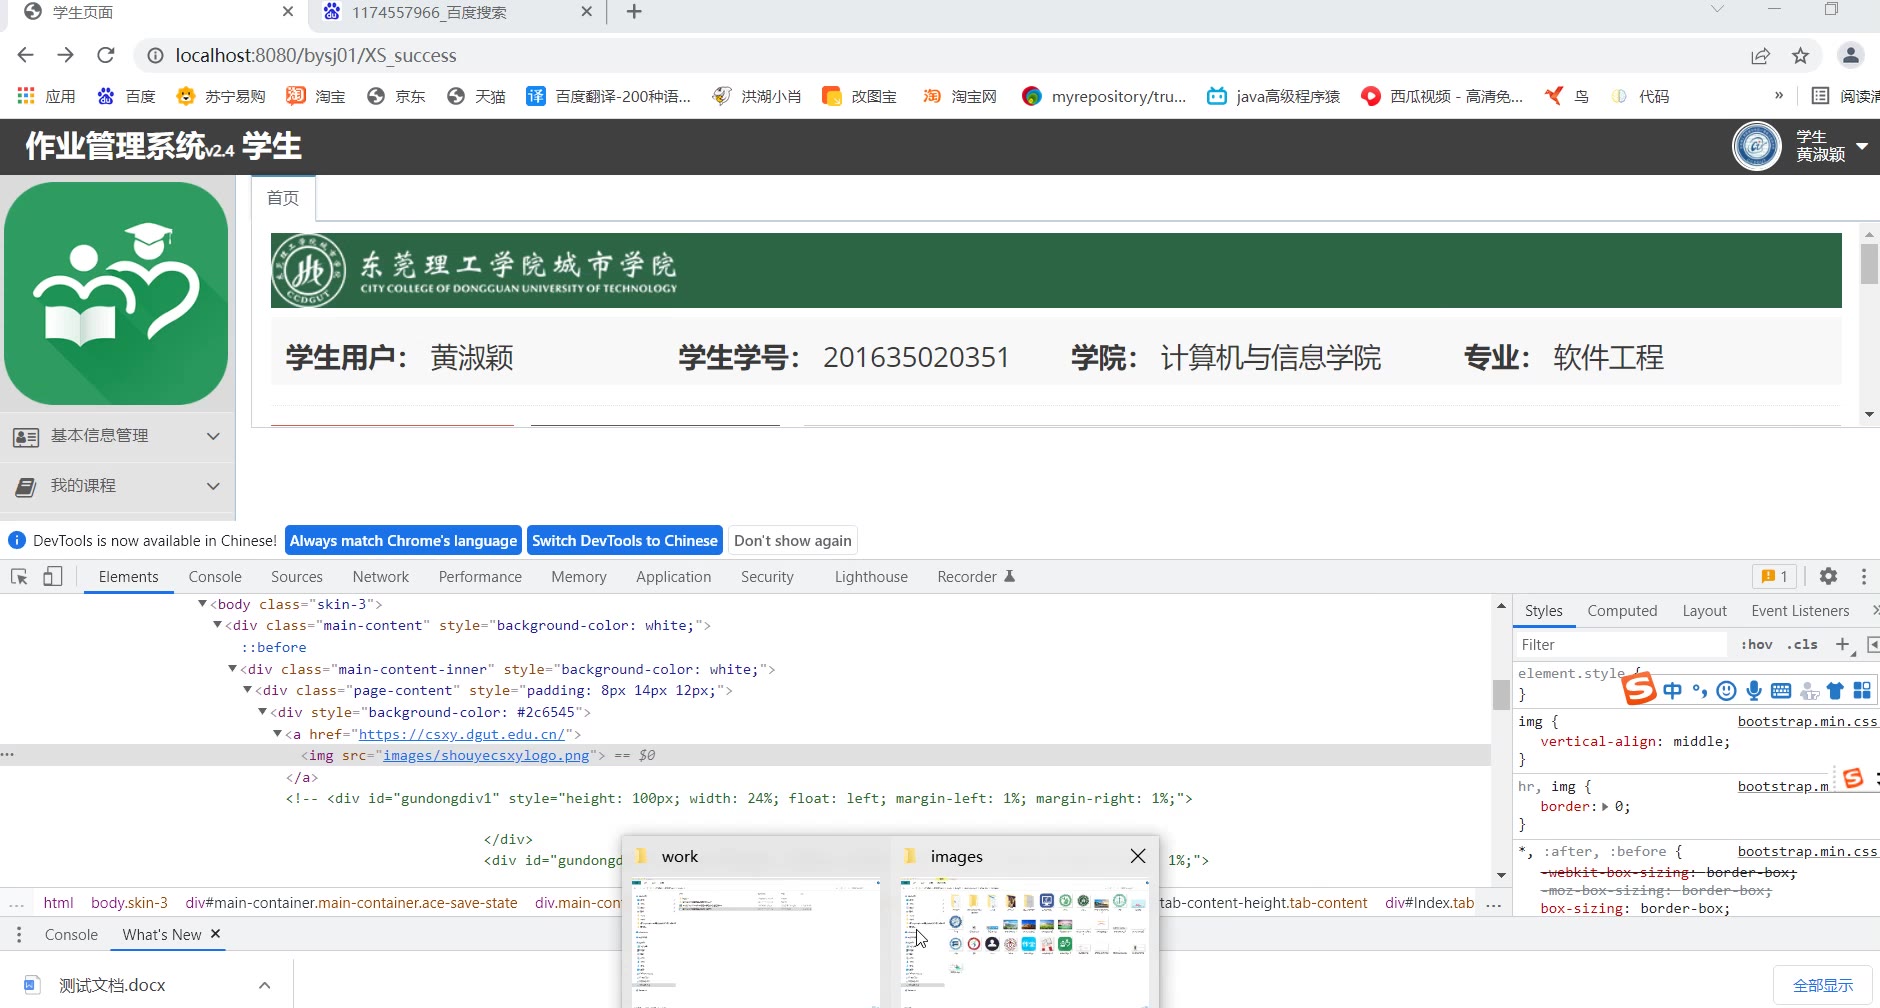Click the new style rule plus icon
1880x1008 pixels.
[1842, 645]
